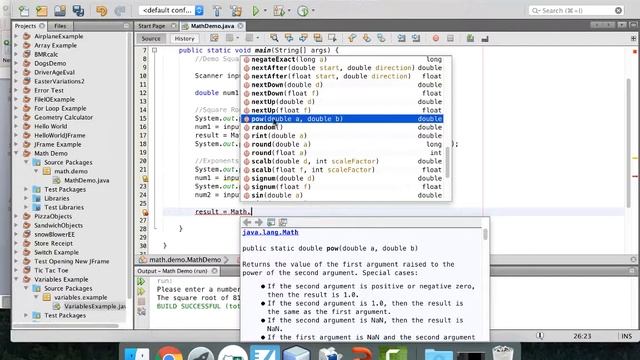Click the Search field at top right
Screen dimensions: 640x360
point(576,11)
